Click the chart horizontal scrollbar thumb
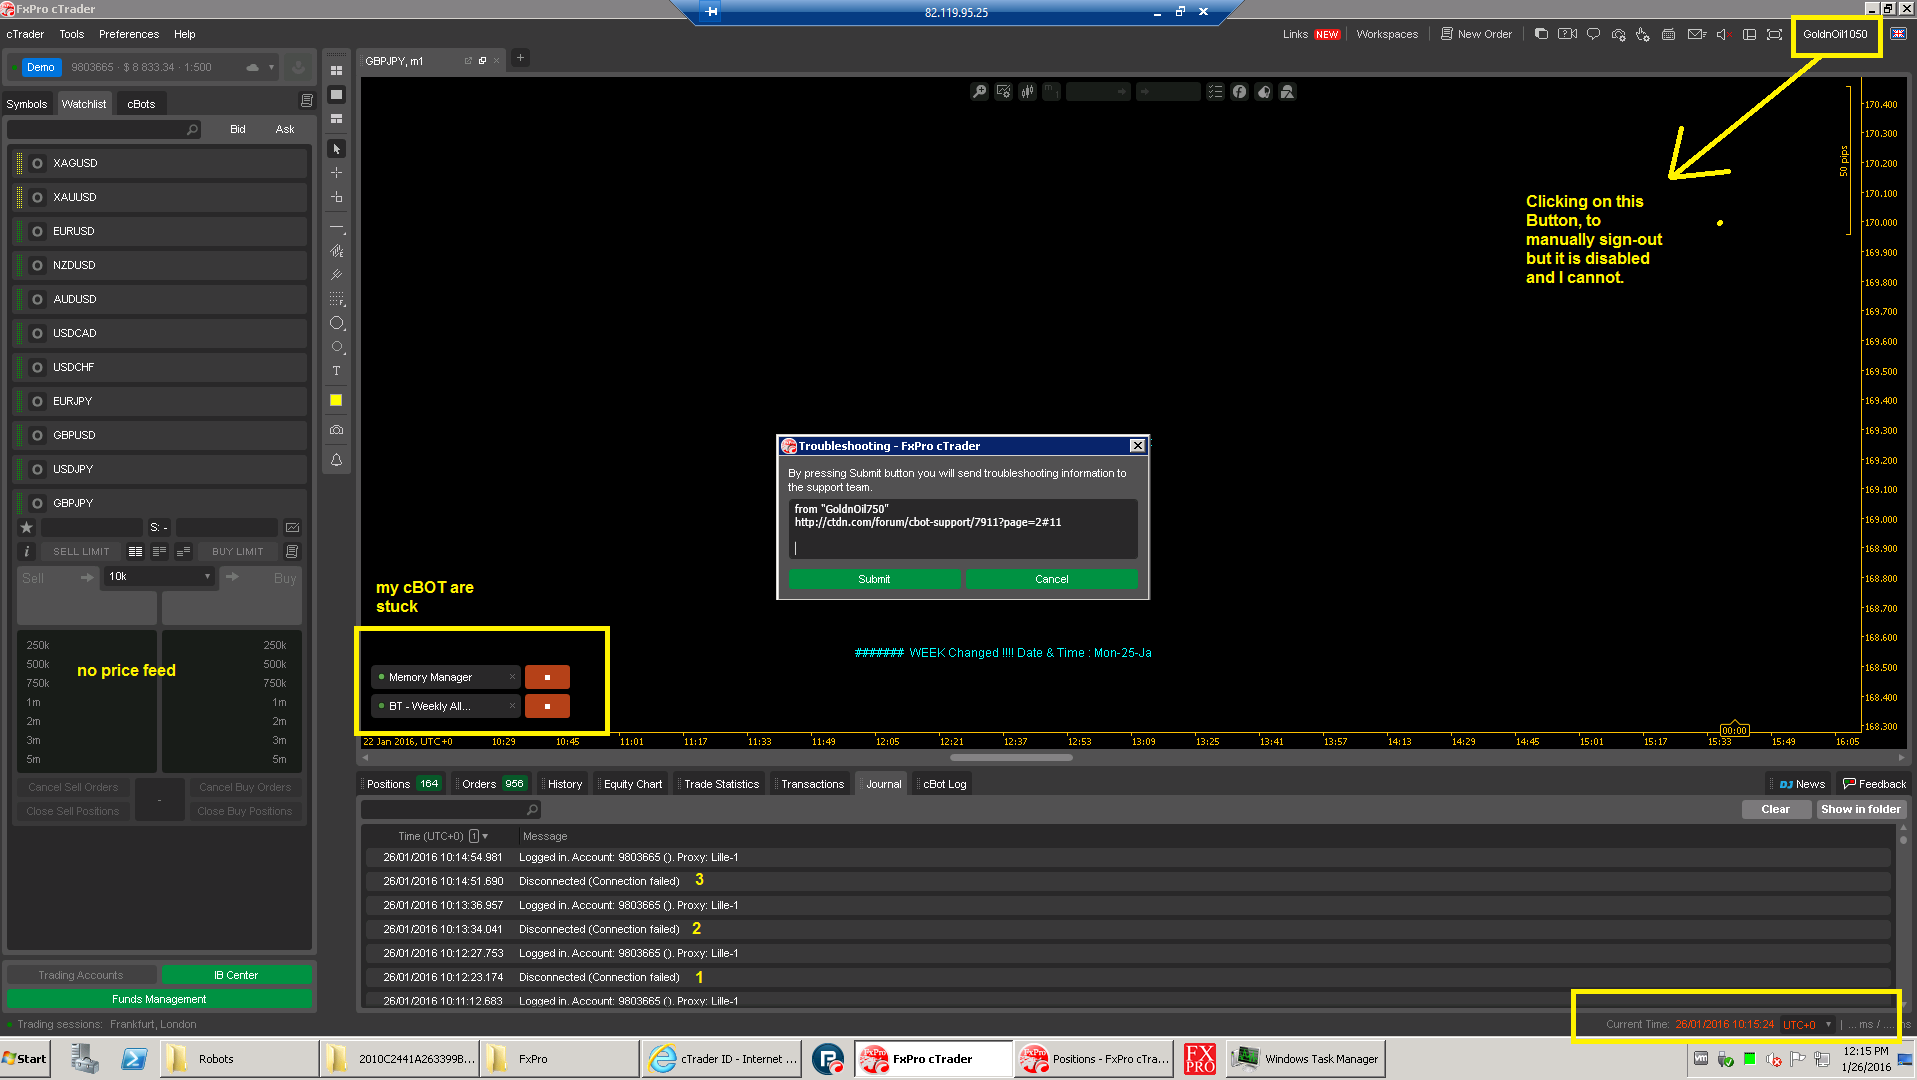 1011,757
